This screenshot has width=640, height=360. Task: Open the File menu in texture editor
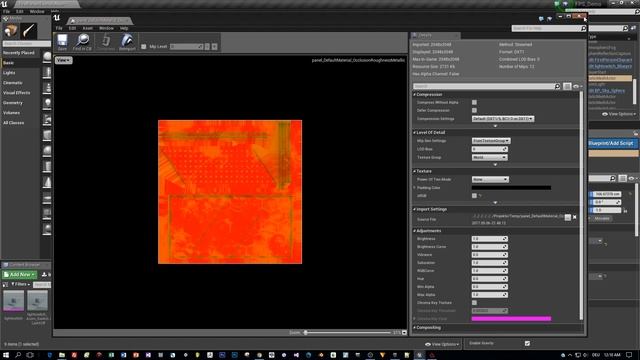(x=59, y=28)
